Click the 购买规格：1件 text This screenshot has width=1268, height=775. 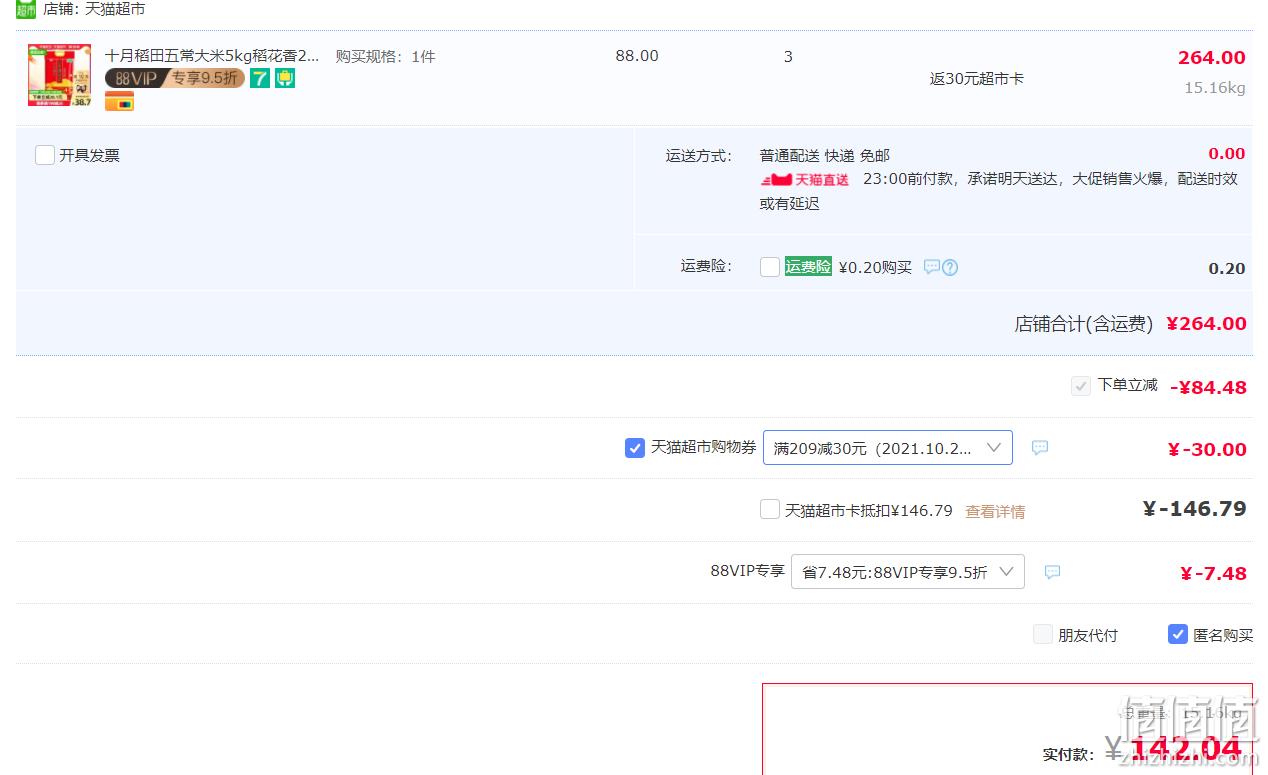[x=385, y=56]
